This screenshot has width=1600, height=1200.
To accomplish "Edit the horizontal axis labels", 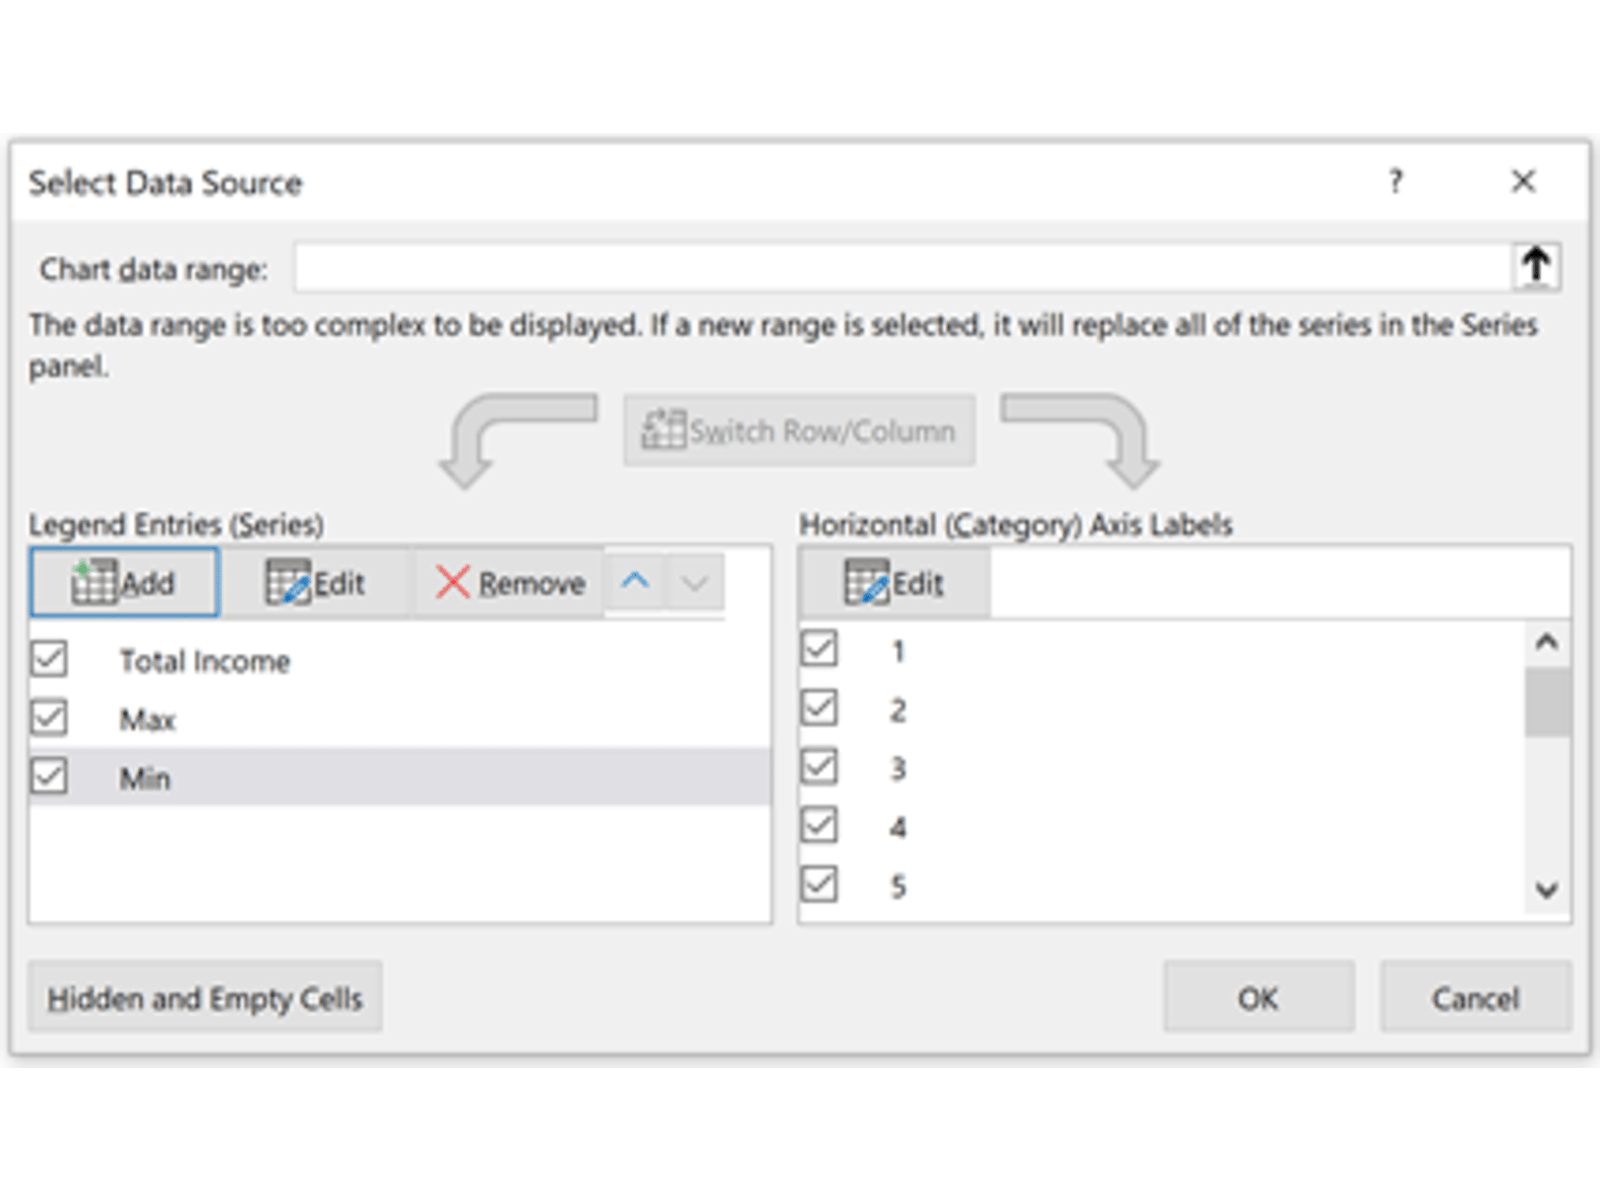I will tap(894, 582).
